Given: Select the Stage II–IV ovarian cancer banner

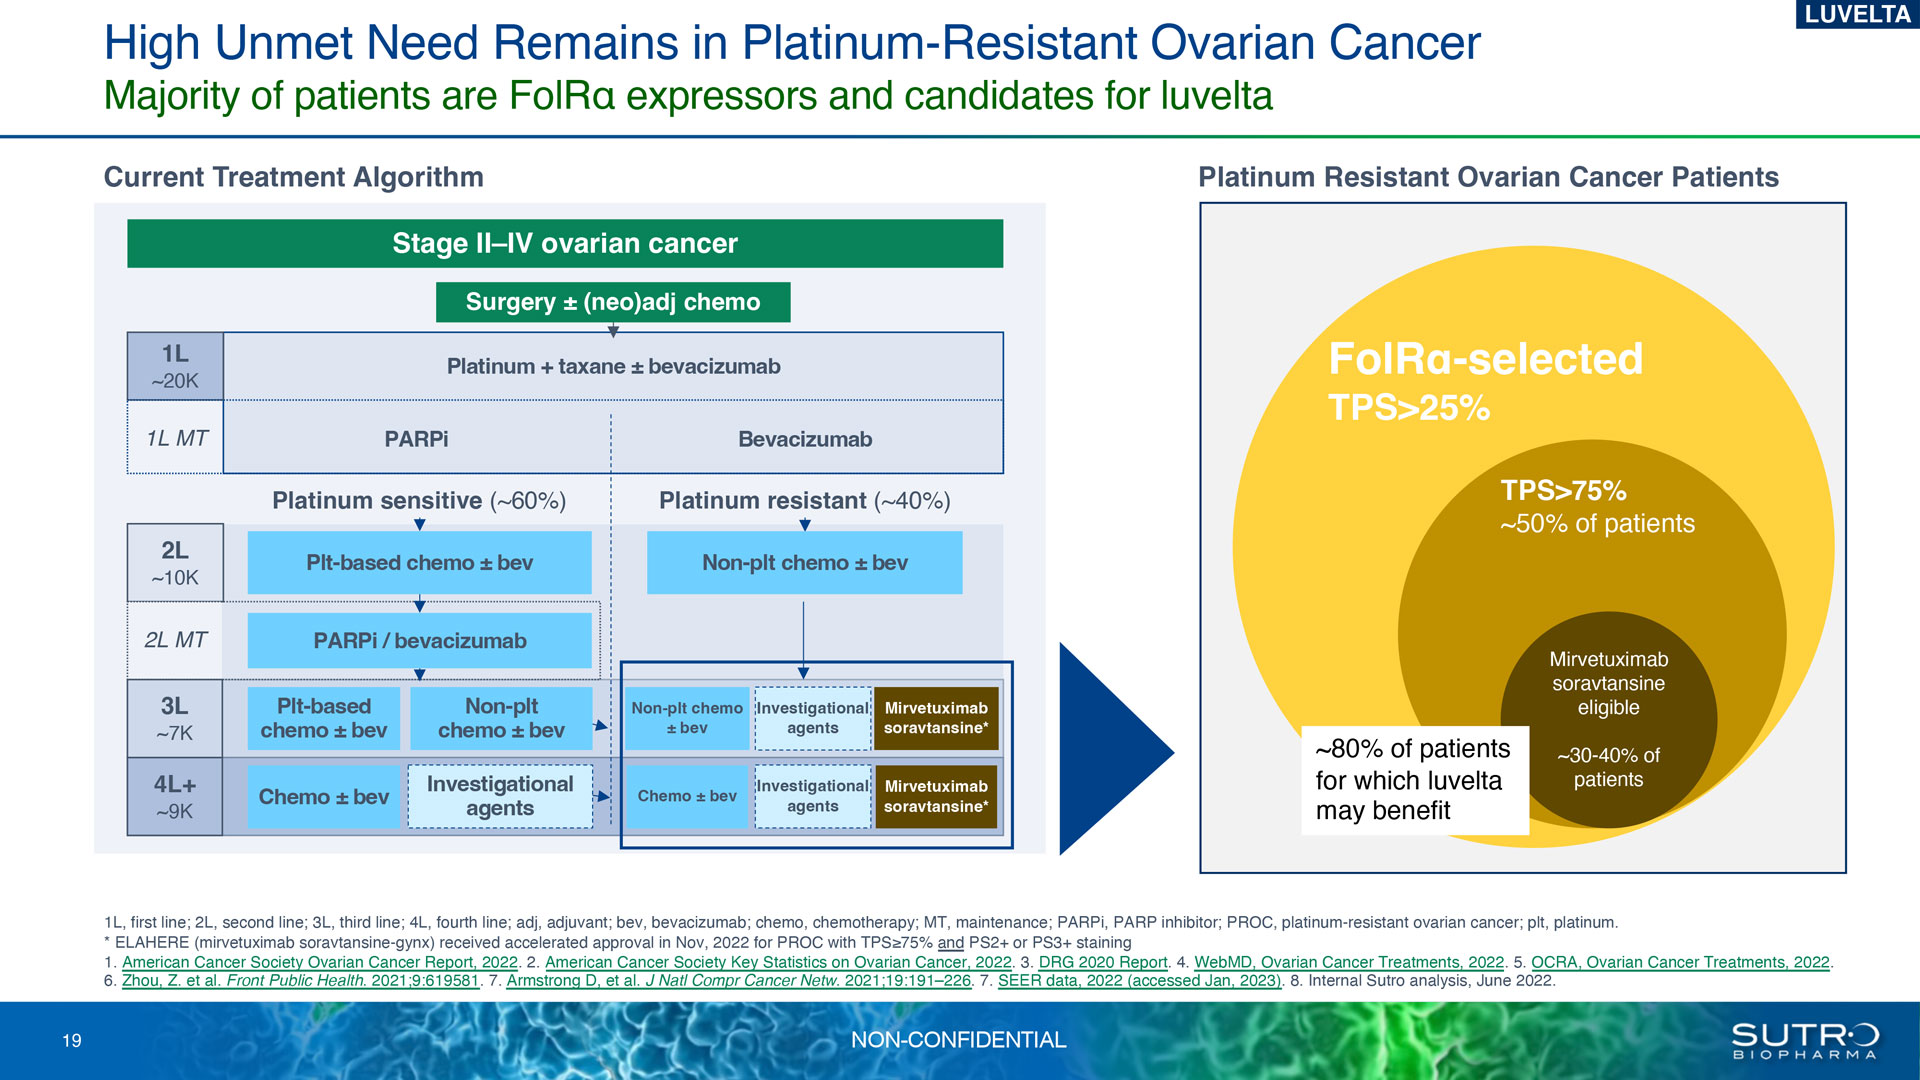Looking at the screenshot, I should pos(565,243).
